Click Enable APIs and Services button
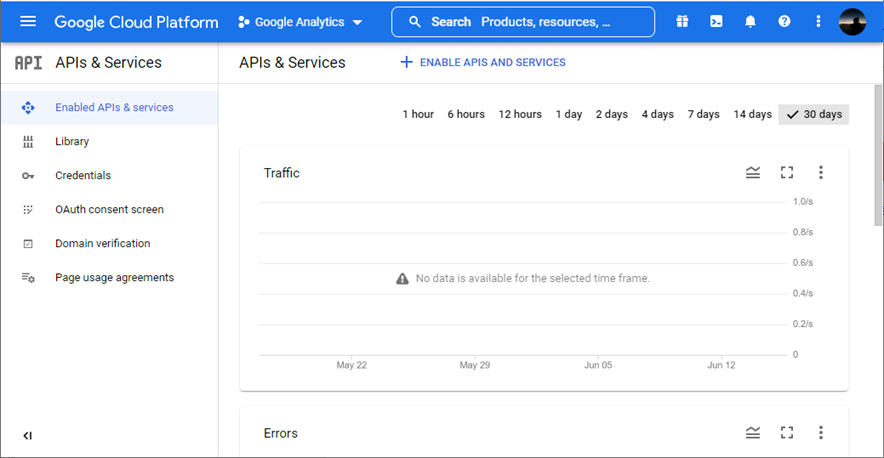Image resolution: width=884 pixels, height=458 pixels. point(483,62)
